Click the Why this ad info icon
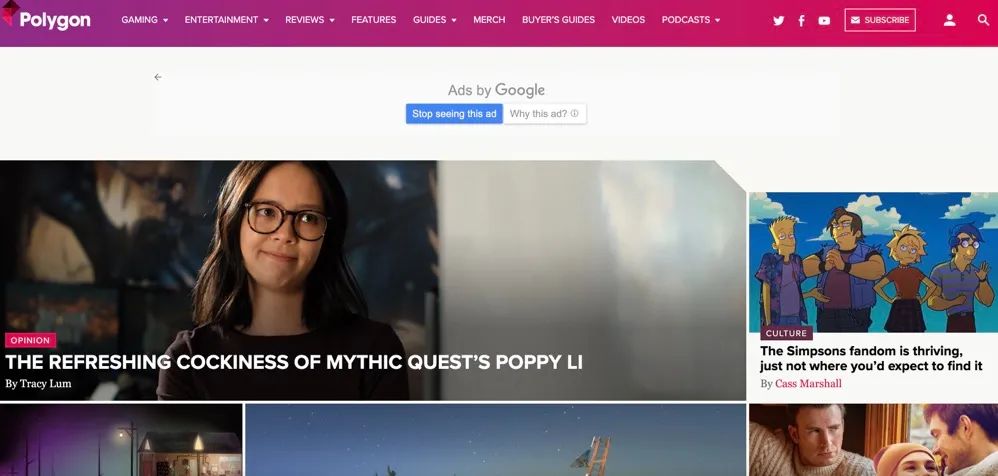The height and width of the screenshot is (476, 998). [x=575, y=114]
